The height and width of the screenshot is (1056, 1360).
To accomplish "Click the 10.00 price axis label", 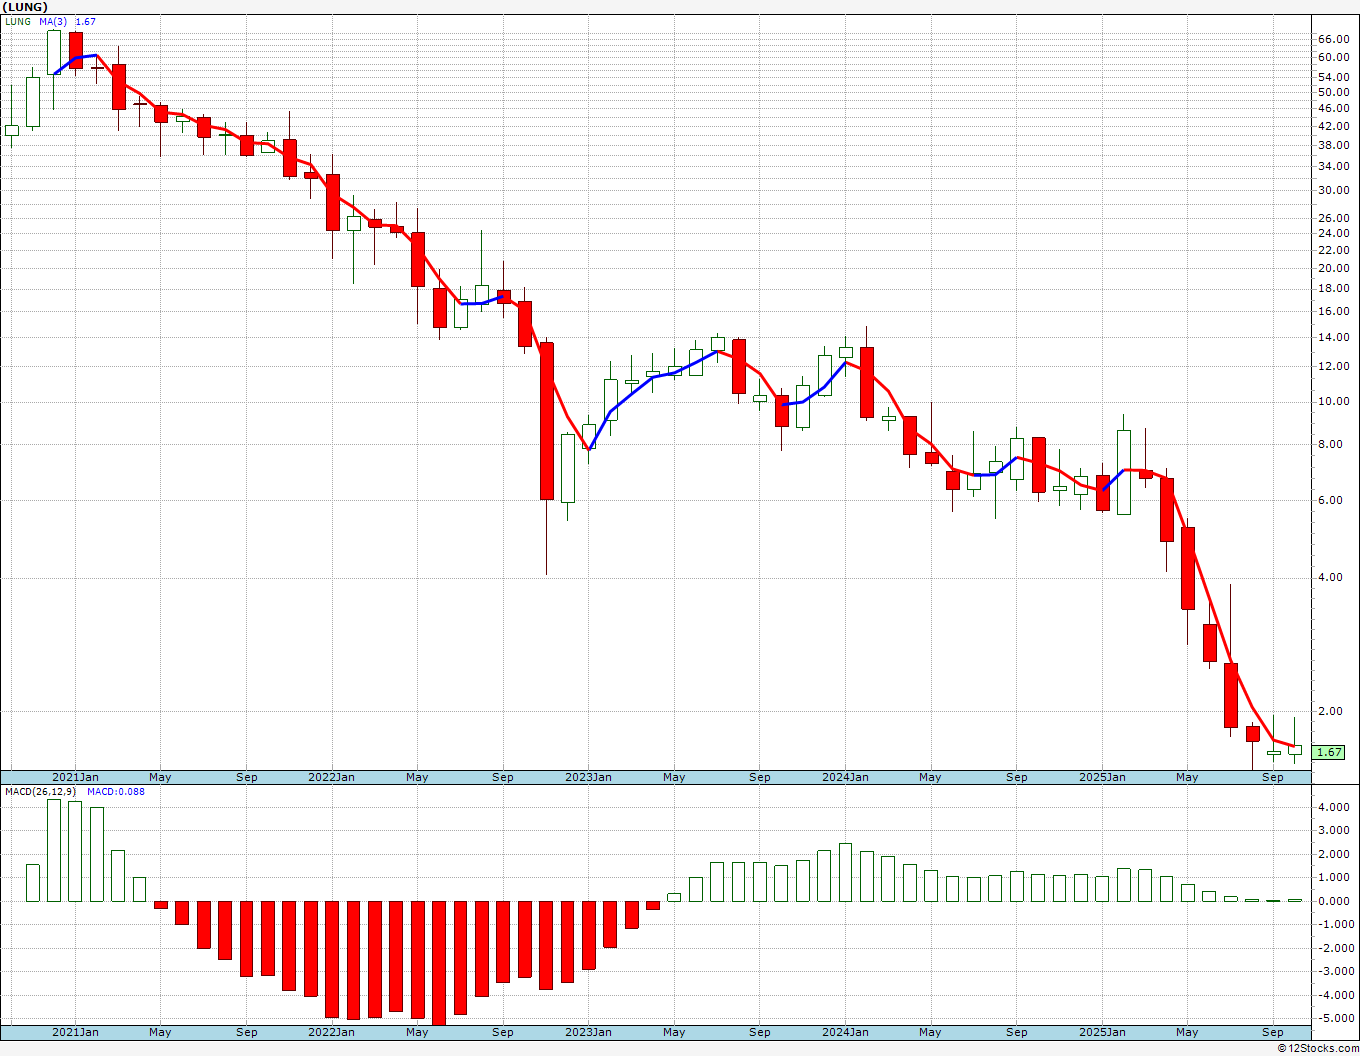I will click(x=1333, y=401).
